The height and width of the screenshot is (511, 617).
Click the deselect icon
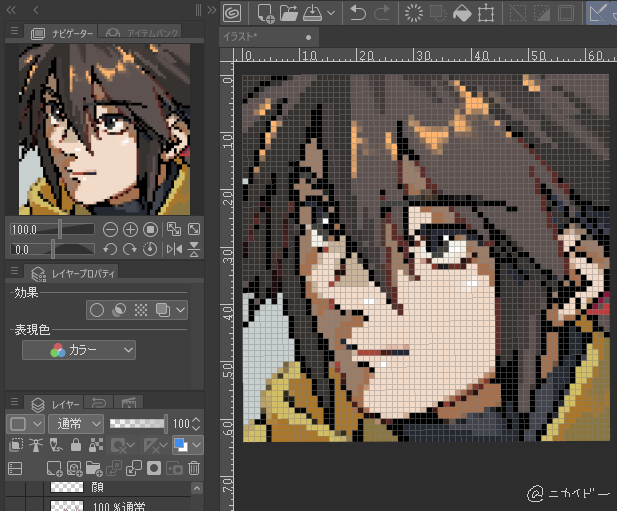pos(518,13)
